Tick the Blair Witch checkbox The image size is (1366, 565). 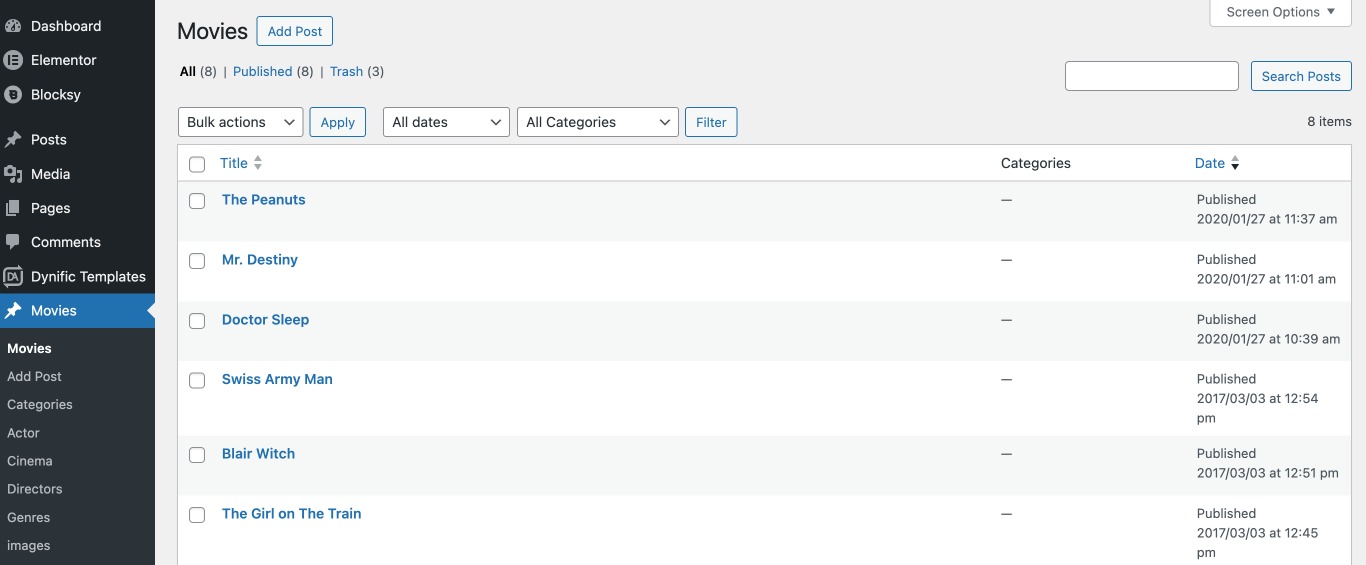[x=197, y=455]
